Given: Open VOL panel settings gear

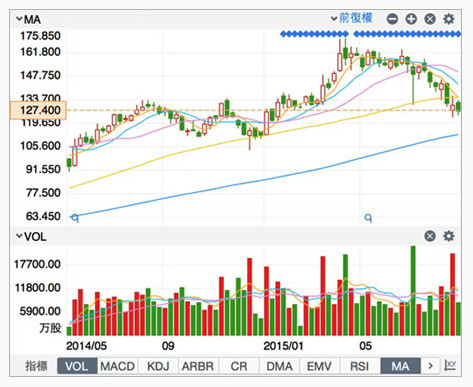Looking at the screenshot, I should coord(449,236).
